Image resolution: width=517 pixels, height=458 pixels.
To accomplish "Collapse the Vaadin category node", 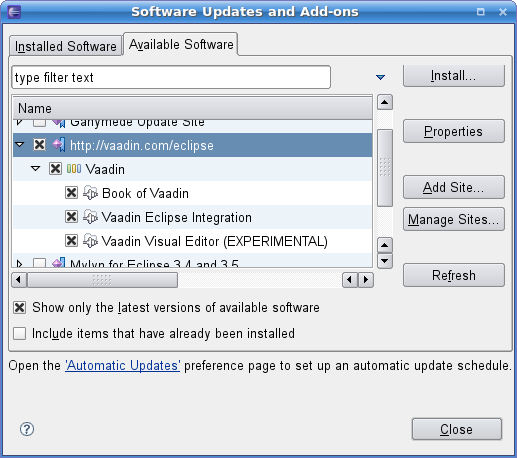I will pyautogui.click(x=35, y=169).
